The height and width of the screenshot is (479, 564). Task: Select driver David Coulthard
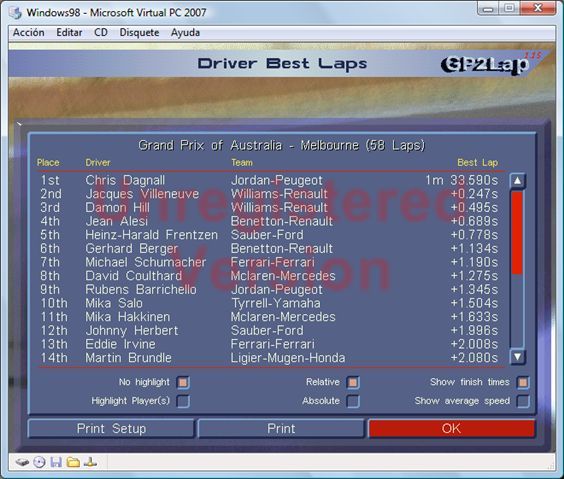click(133, 276)
